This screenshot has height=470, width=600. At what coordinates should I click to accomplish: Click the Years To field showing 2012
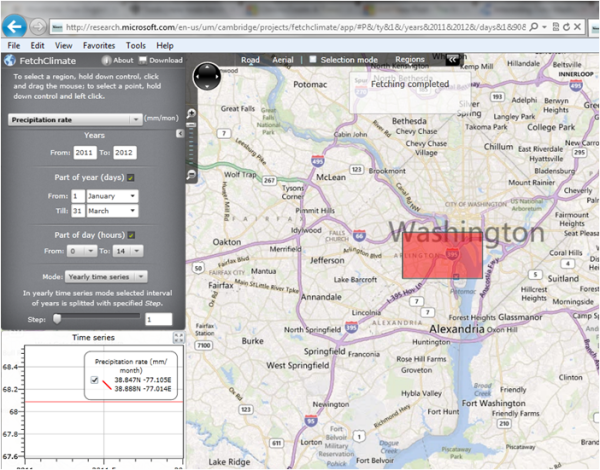(124, 152)
